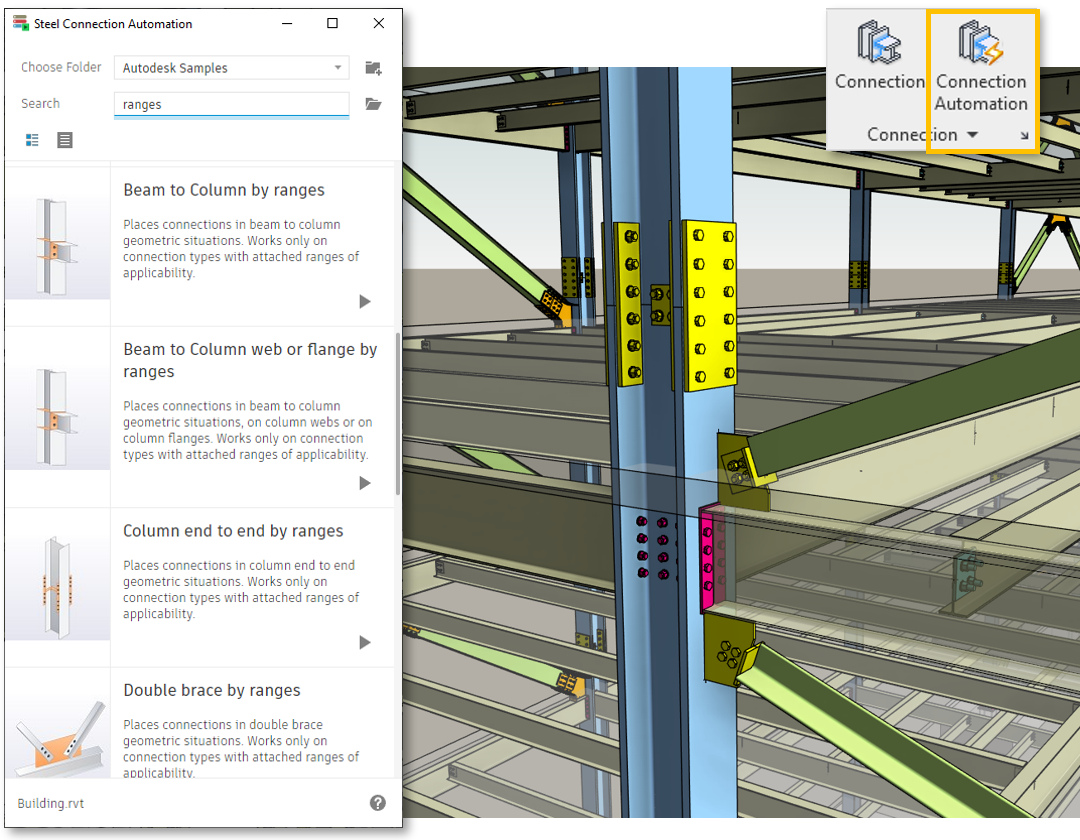Image resolution: width=1080 pixels, height=840 pixels.
Task: Maximize the Steel Connection Automation window
Action: pyautogui.click(x=332, y=23)
